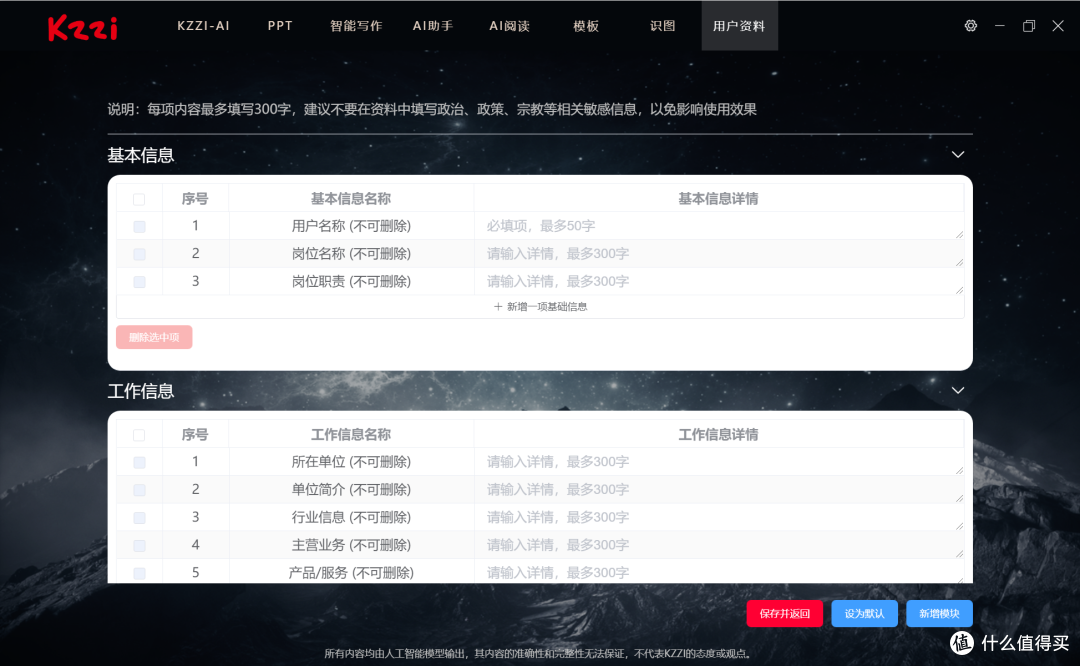The image size is (1080, 666).
Task: Click the 单位简介 (不可删除) cell
Action: coord(351,489)
